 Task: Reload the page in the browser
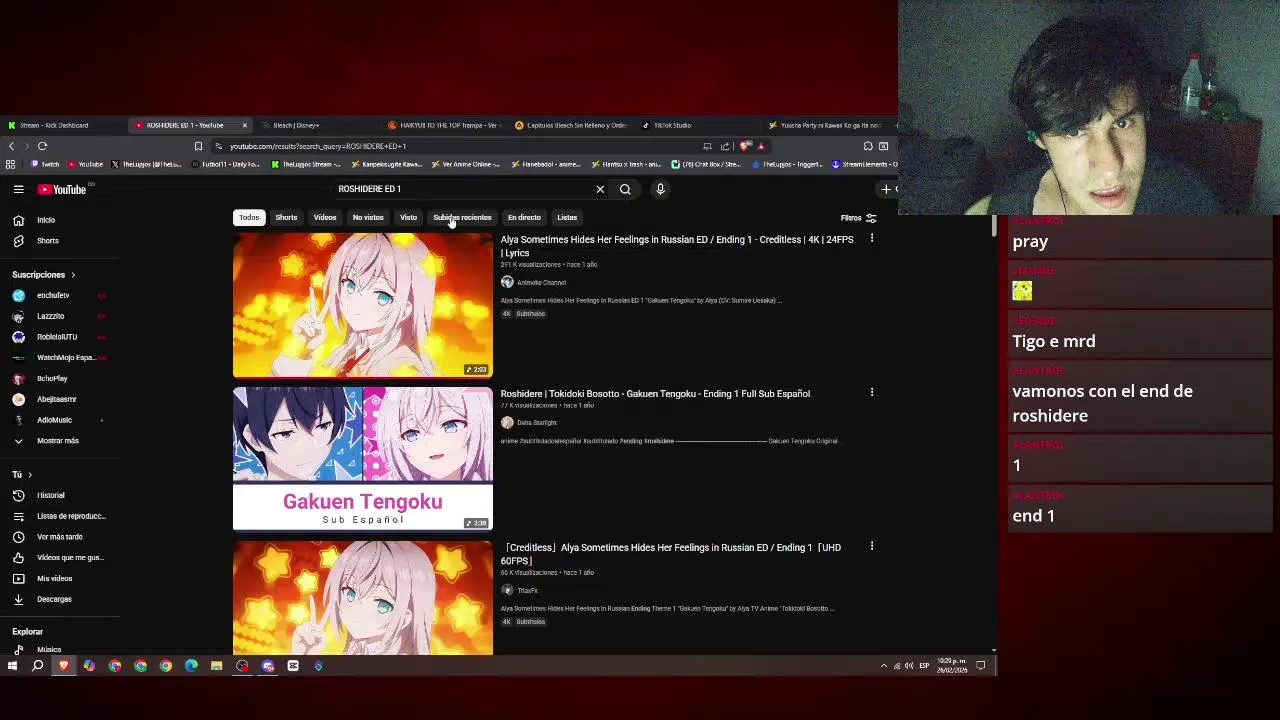tap(43, 146)
